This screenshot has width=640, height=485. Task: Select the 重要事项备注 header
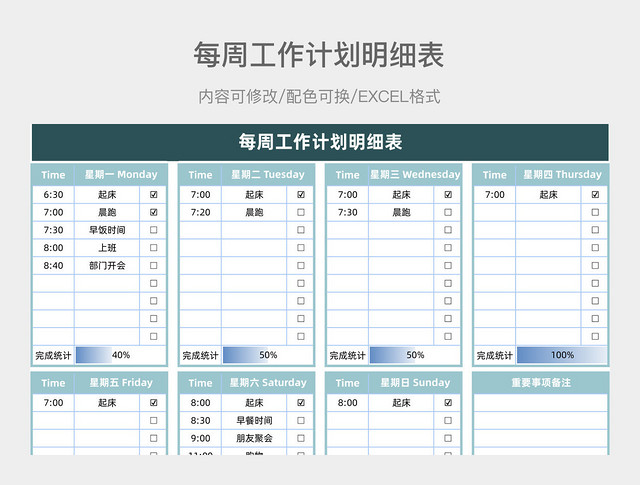pos(541,383)
